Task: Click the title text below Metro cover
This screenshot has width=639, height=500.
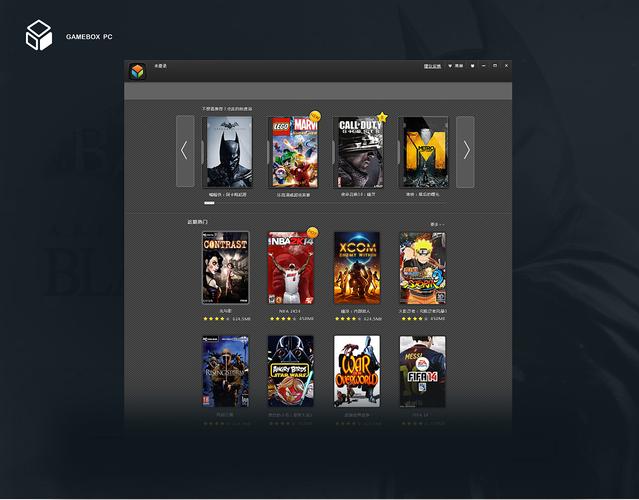Action: coord(423,195)
